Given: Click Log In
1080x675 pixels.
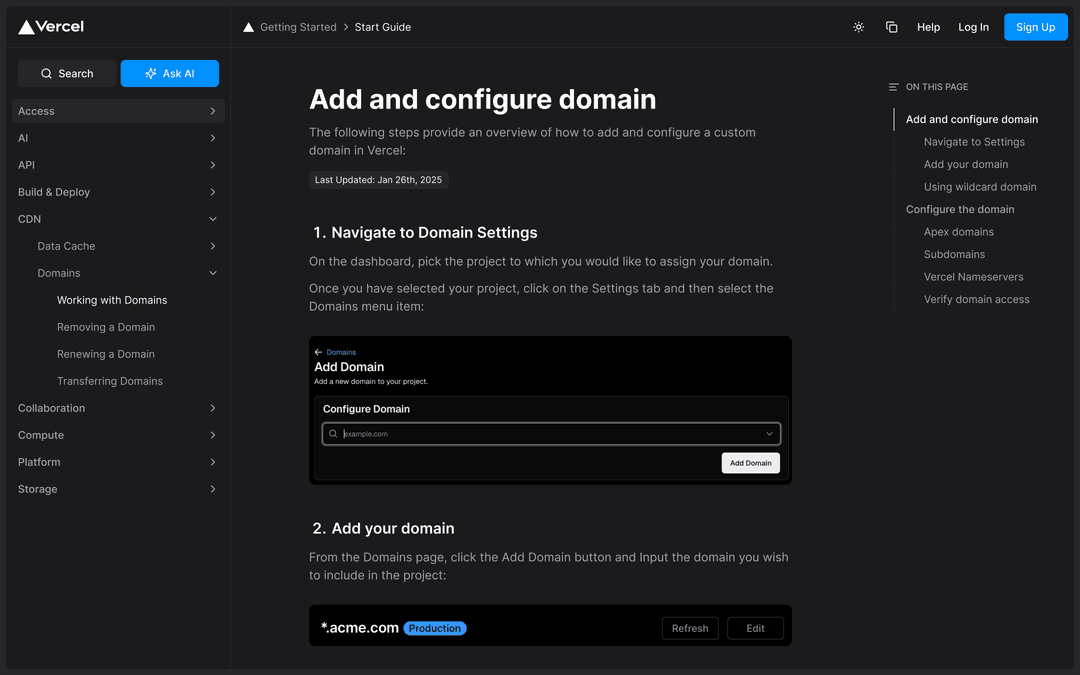Looking at the screenshot, I should [x=973, y=27].
